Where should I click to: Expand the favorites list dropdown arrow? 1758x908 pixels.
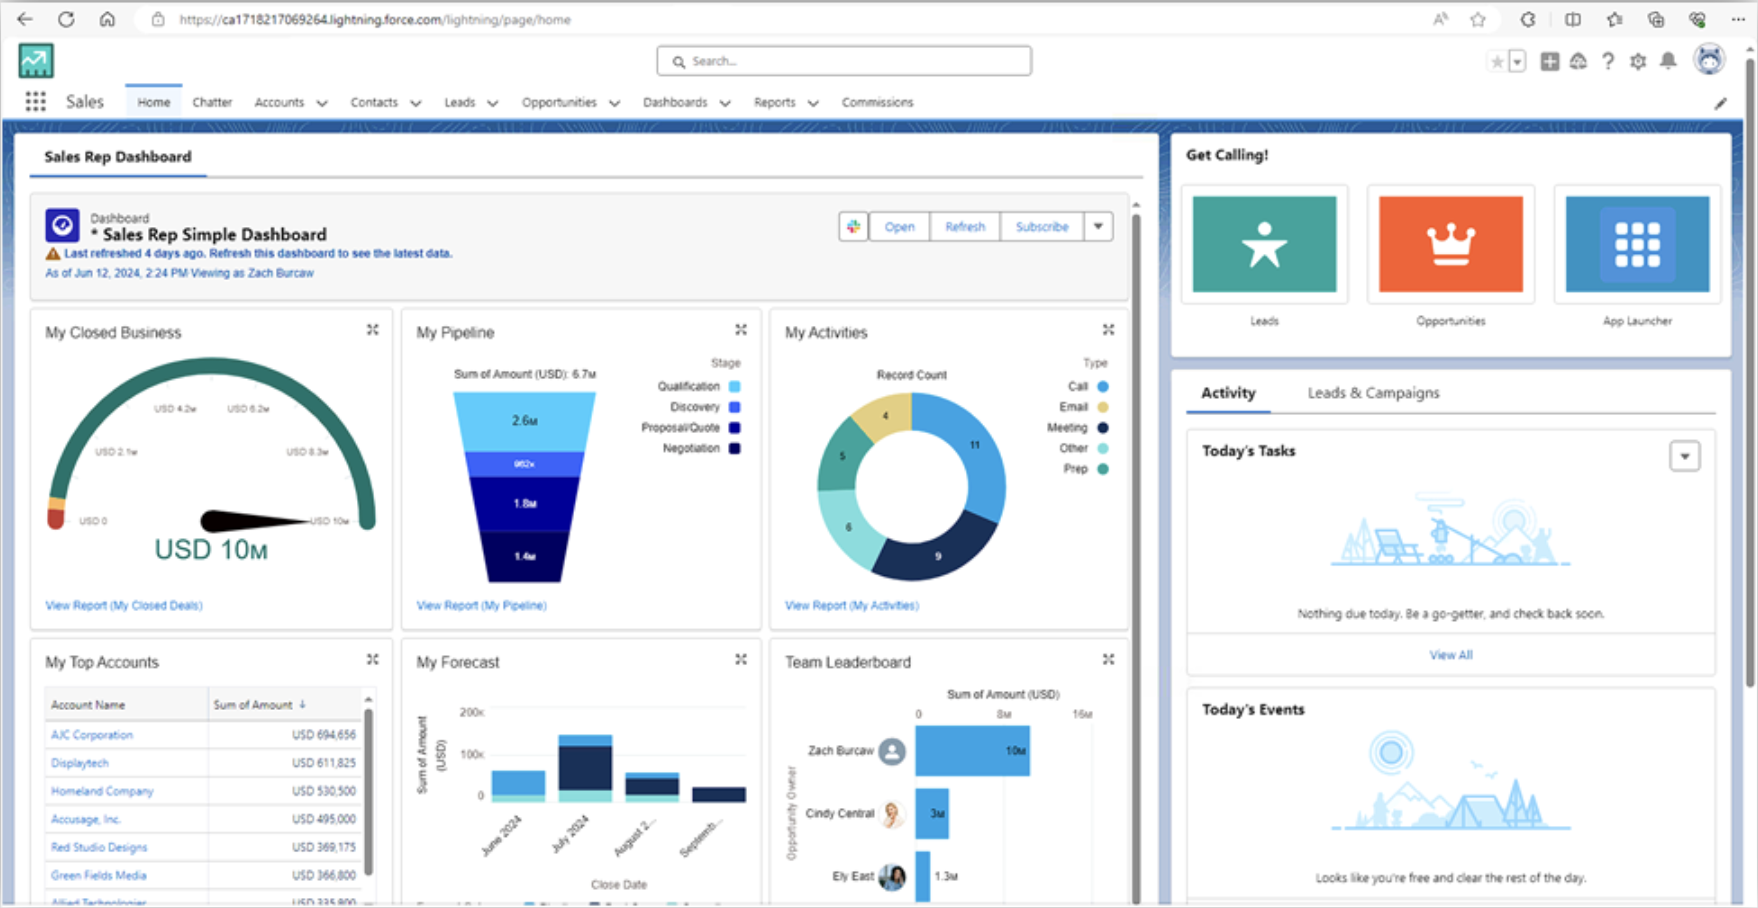pos(1517,62)
